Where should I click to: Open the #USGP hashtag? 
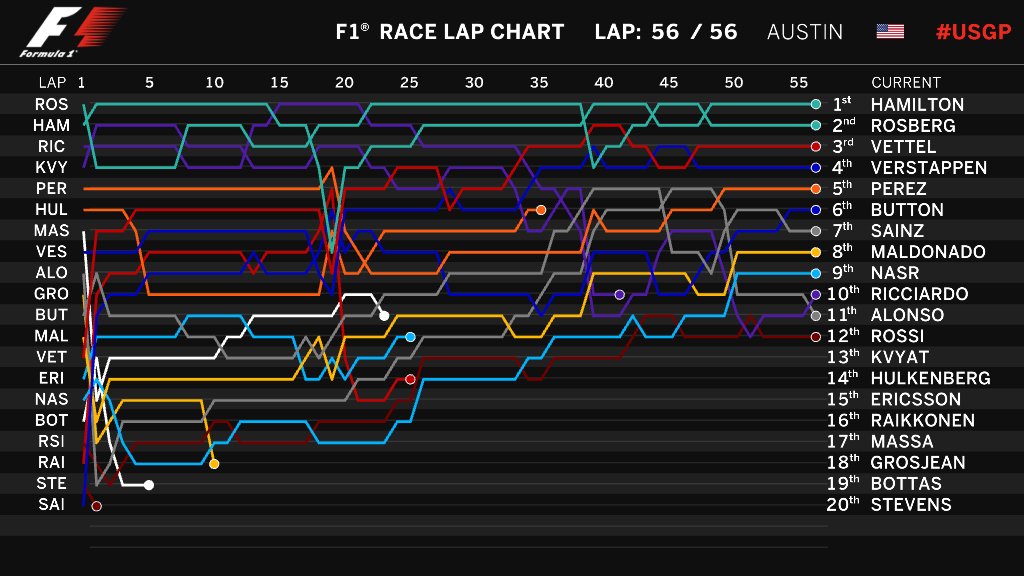[x=973, y=31]
